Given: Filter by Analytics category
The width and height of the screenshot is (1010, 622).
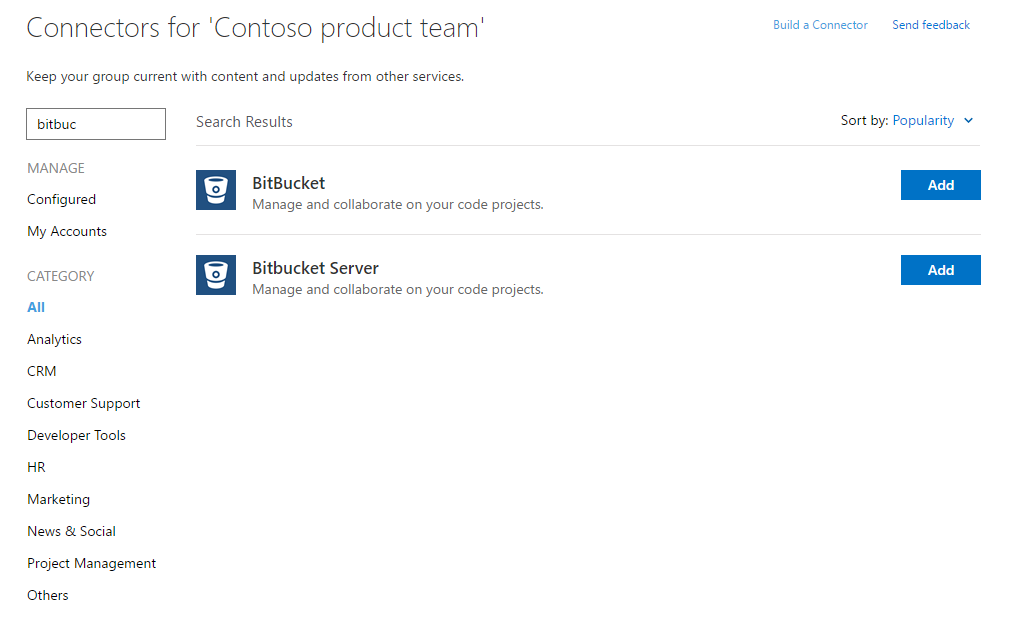Looking at the screenshot, I should tap(54, 339).
